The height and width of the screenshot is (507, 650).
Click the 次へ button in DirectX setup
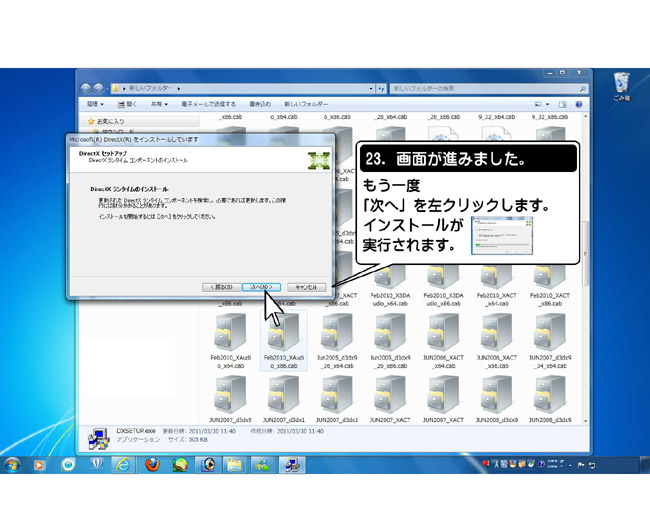261,287
